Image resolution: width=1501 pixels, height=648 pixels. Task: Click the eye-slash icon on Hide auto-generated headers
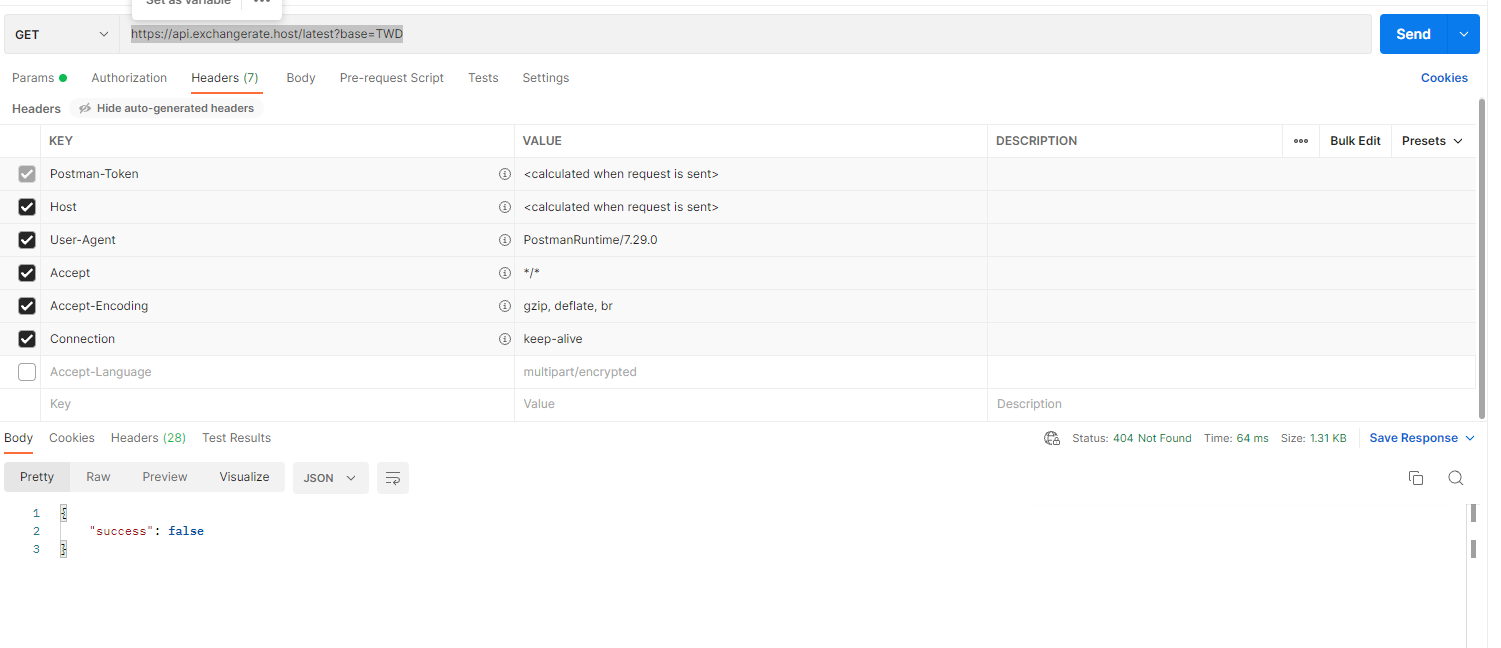tap(85, 108)
